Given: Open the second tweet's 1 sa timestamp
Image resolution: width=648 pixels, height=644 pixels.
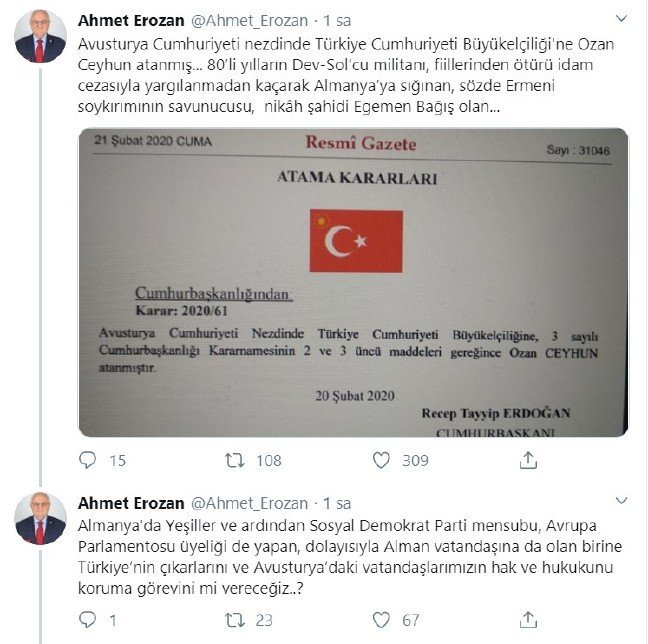Looking at the screenshot, I should point(337,503).
